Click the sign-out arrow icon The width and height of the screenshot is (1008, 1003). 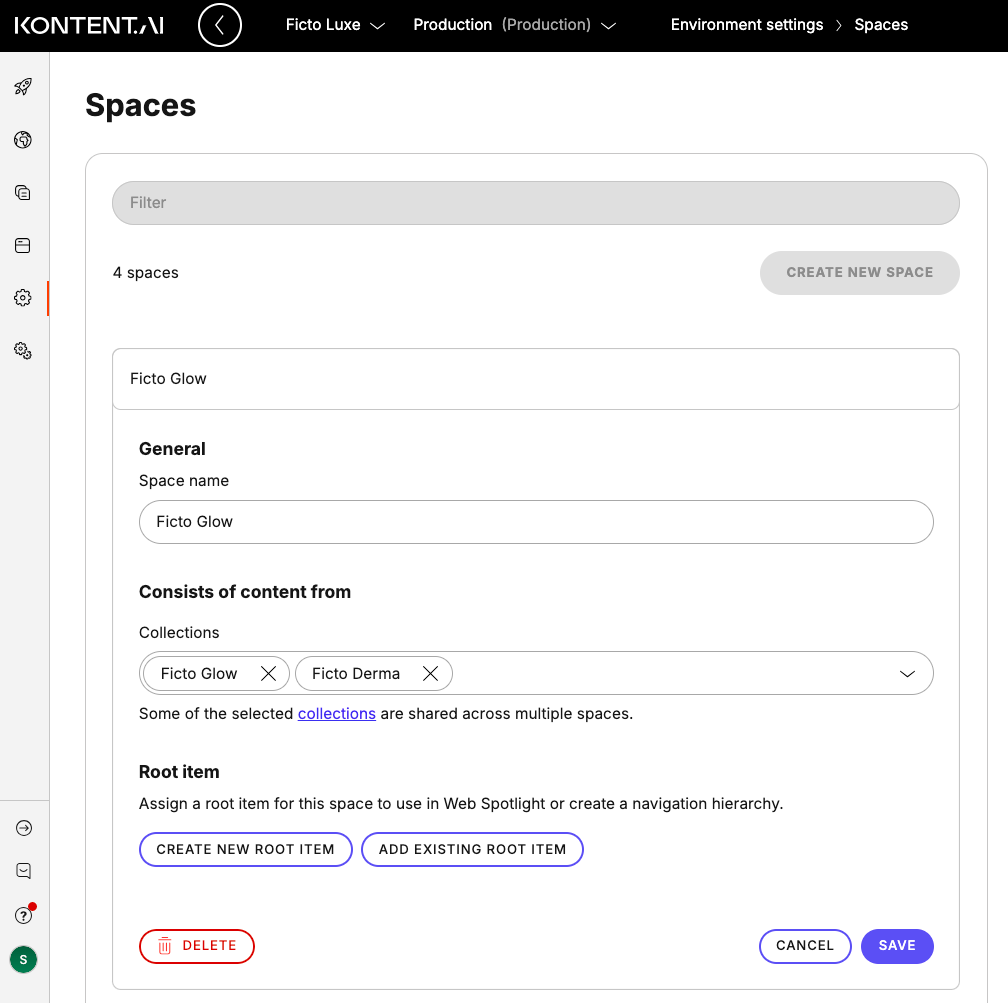pyautogui.click(x=23, y=827)
